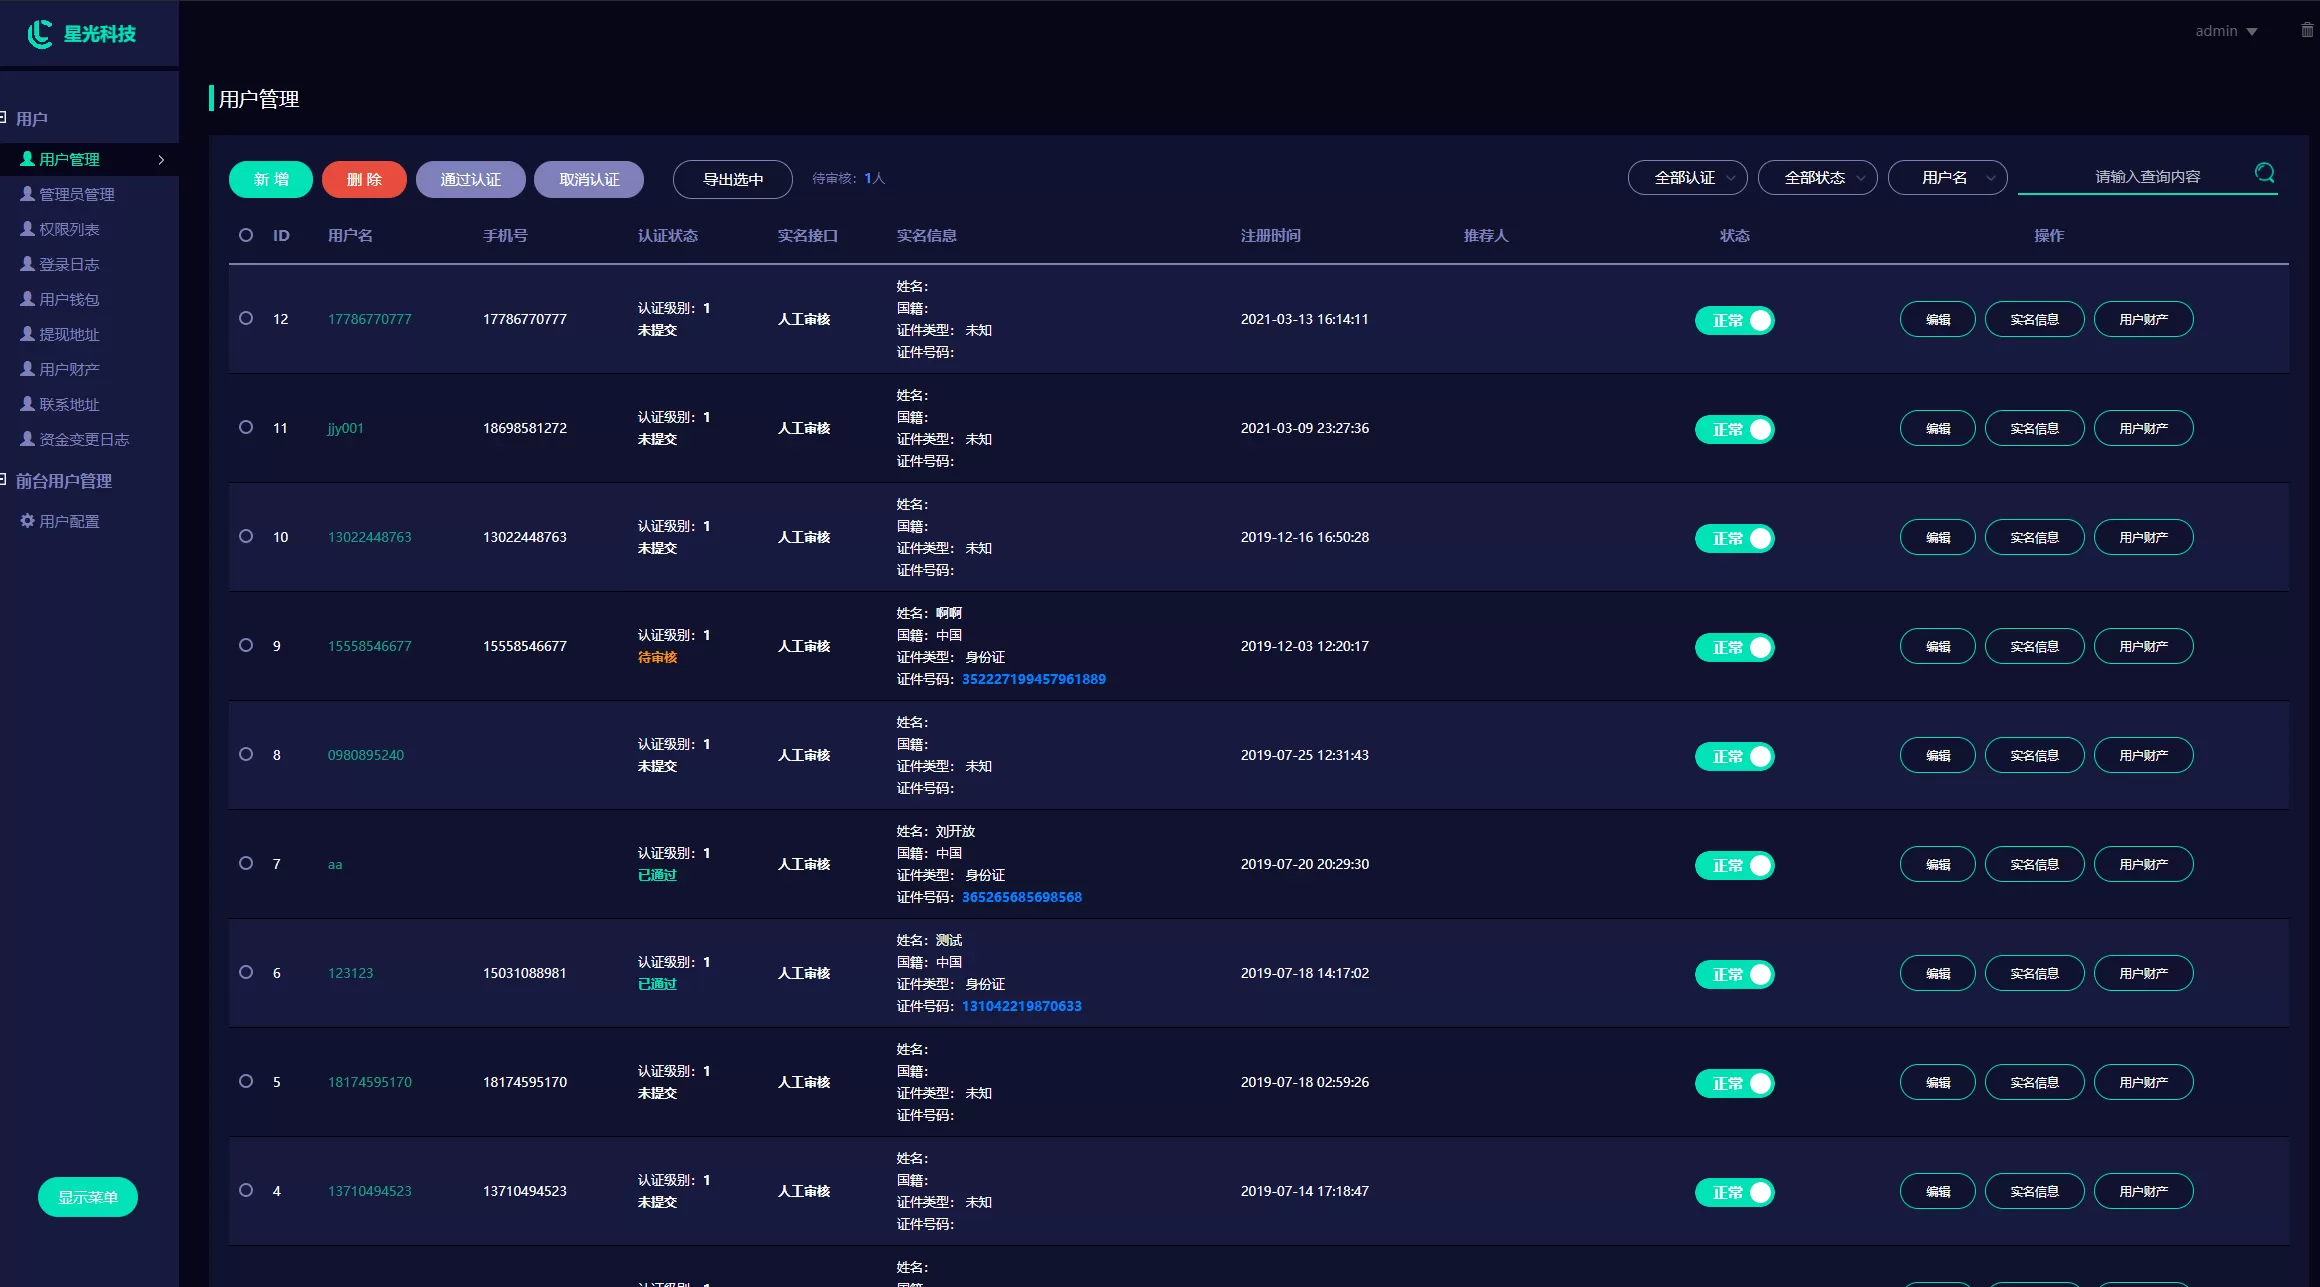Expand the admin account dropdown

pyautogui.click(x=2226, y=31)
